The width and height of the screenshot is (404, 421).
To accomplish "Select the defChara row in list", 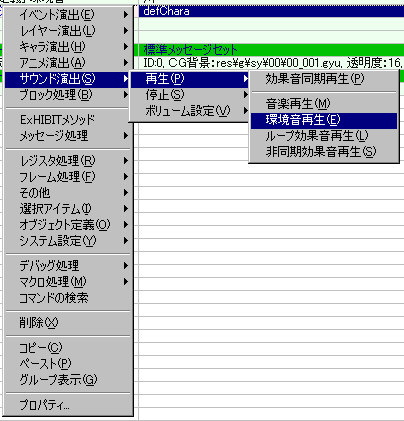I will click(x=271, y=11).
